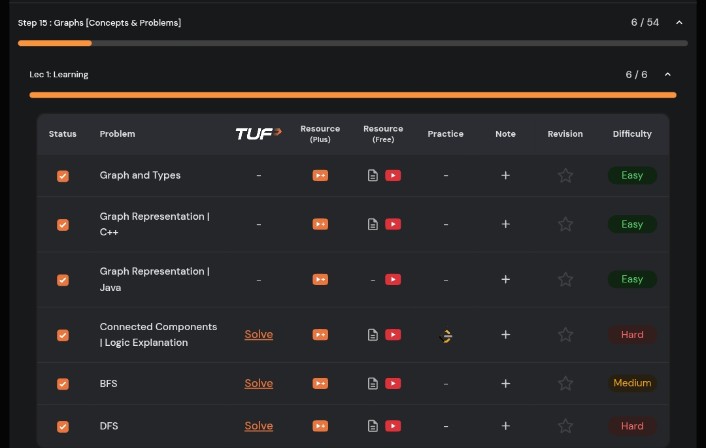Viewport: 706px width, 448px height.
Task: Play YouTube video for DFS
Action: [393, 425]
